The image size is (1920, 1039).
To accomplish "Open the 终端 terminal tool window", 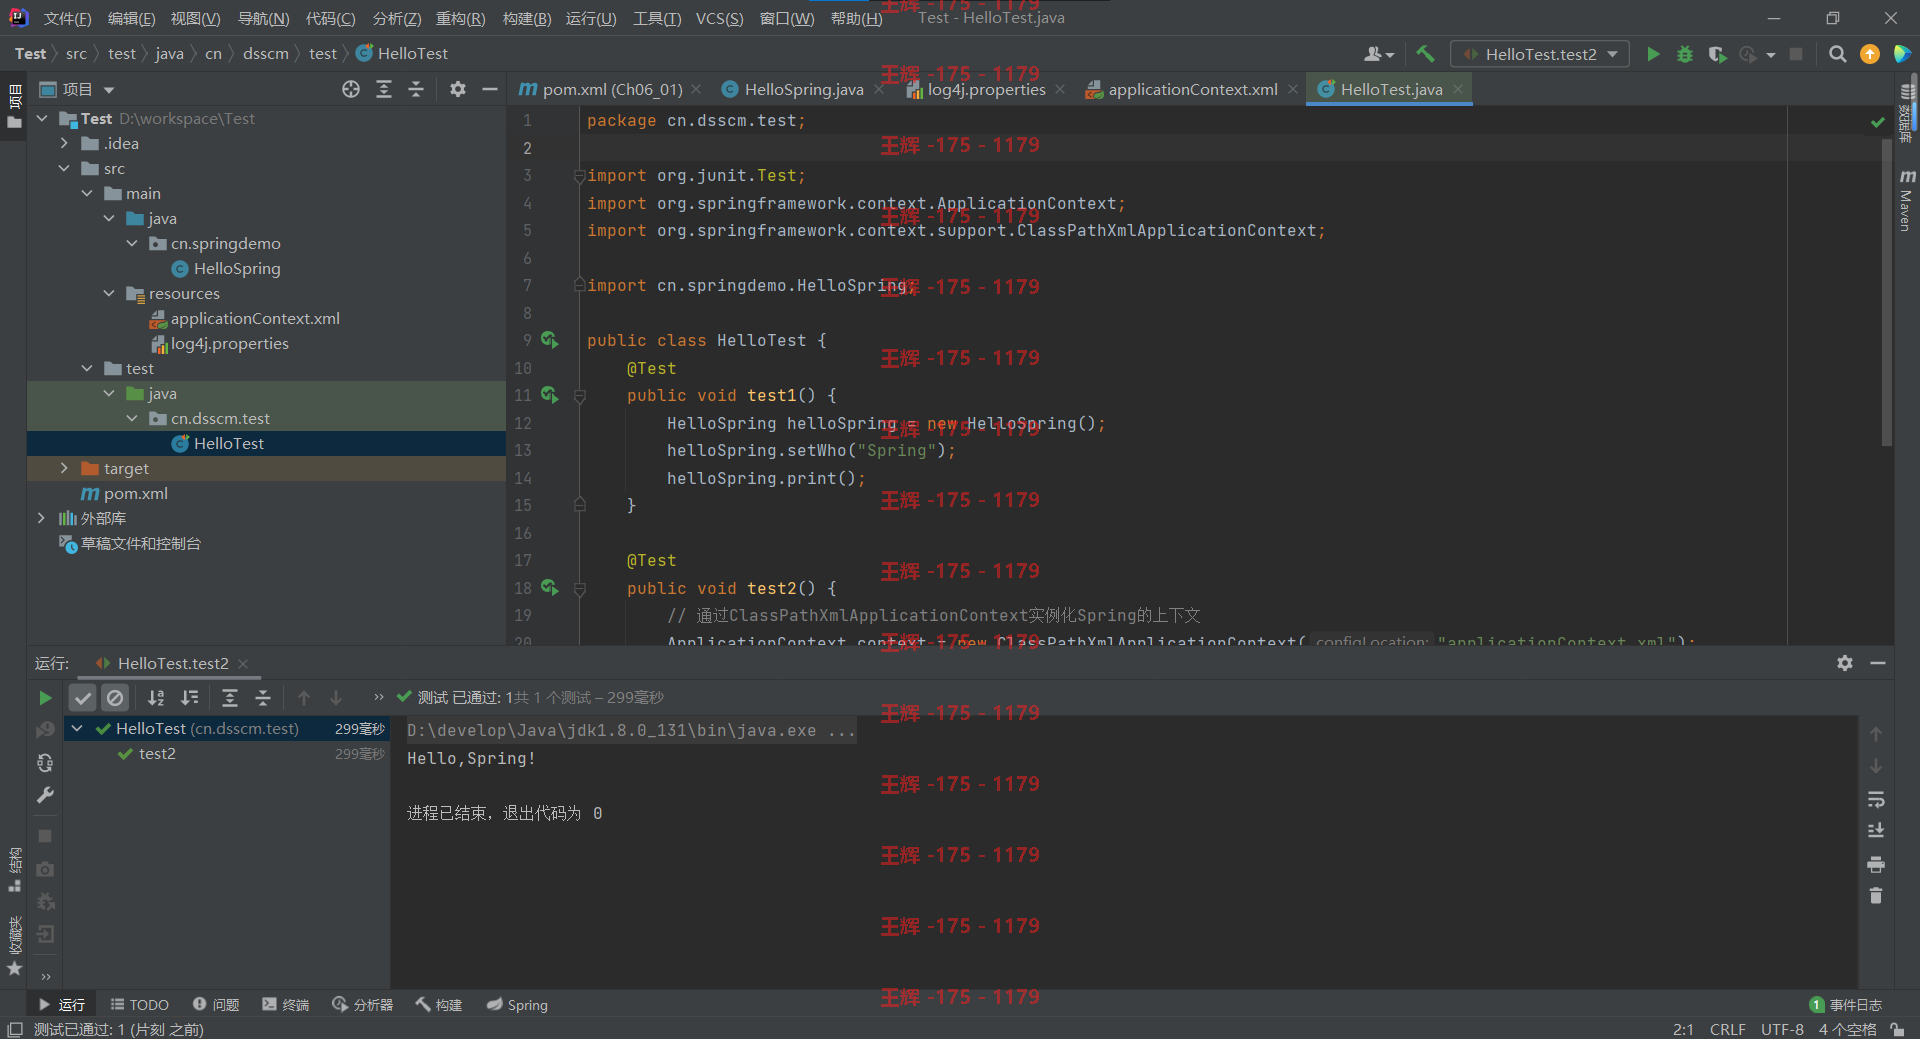I will [286, 1005].
